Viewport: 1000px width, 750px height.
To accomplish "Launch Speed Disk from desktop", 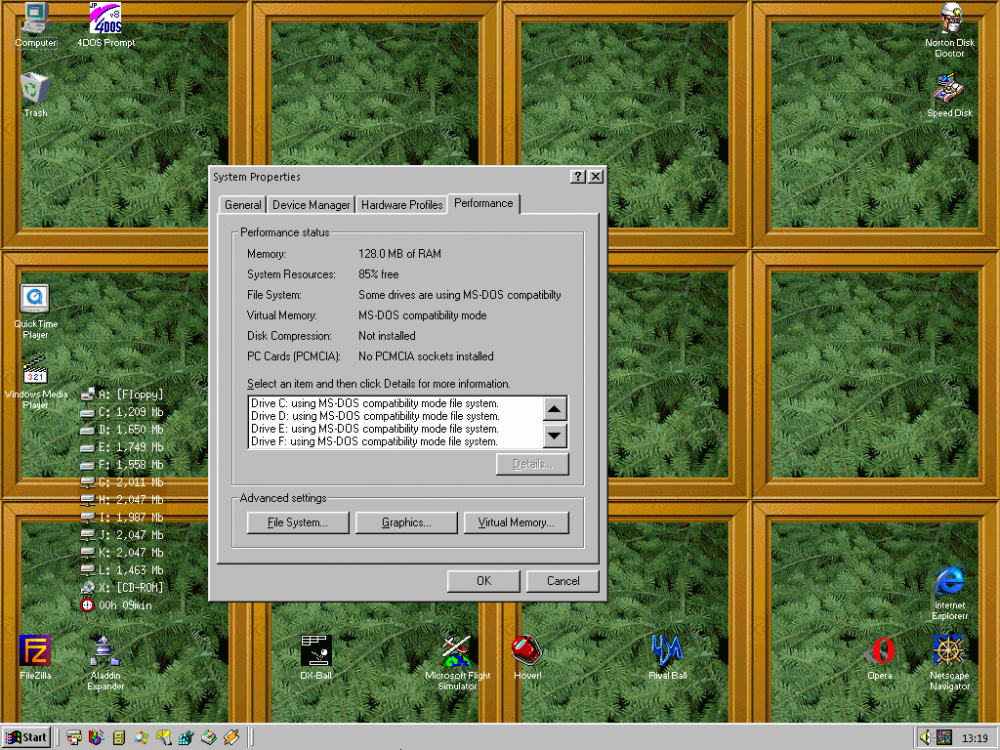I will click(x=949, y=90).
